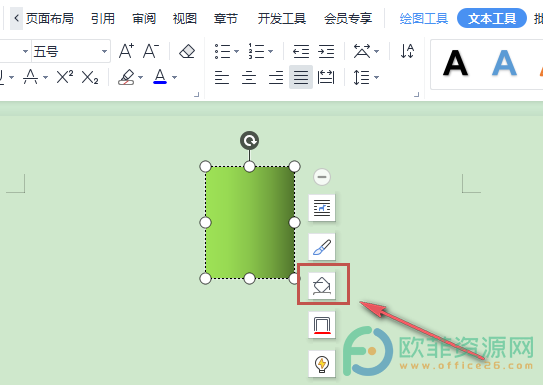Collapse the floating quick toolbar minus button
The height and width of the screenshot is (385, 543).
click(x=322, y=177)
